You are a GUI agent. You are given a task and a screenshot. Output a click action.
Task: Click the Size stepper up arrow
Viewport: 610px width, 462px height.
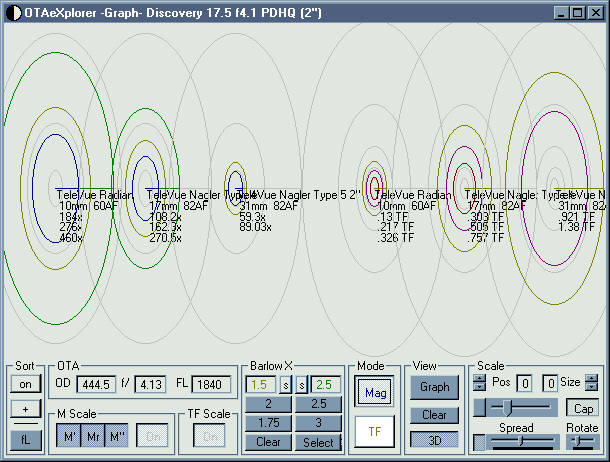coord(591,379)
